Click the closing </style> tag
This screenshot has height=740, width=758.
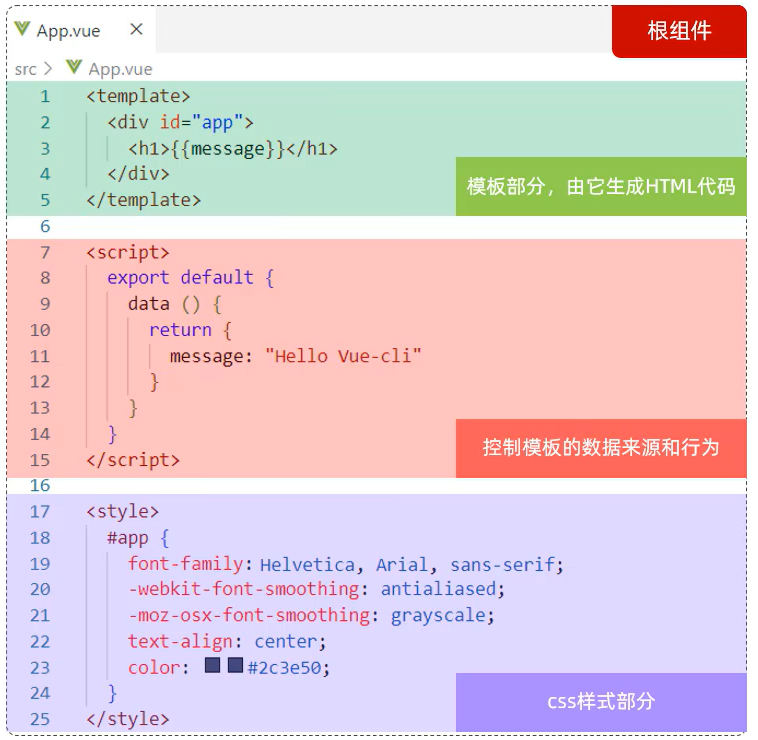[128, 719]
